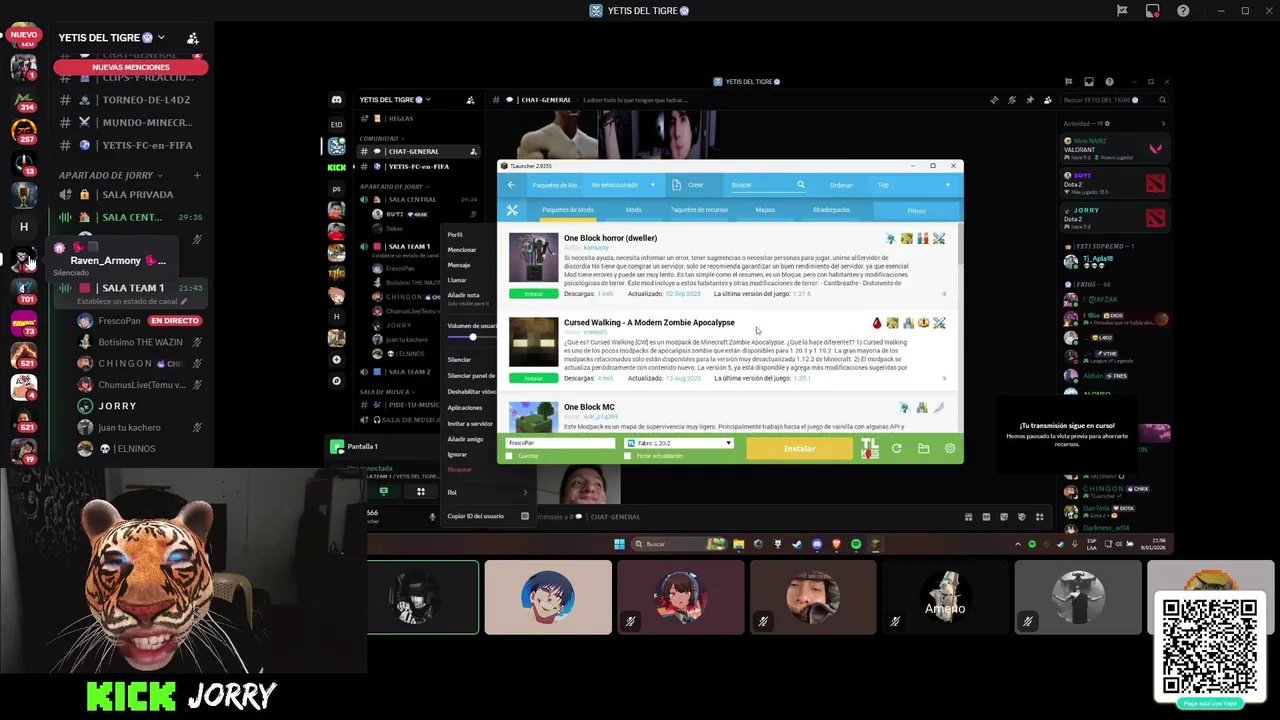
Task: Click Windows Start button in shared screen
Action: tap(619, 544)
